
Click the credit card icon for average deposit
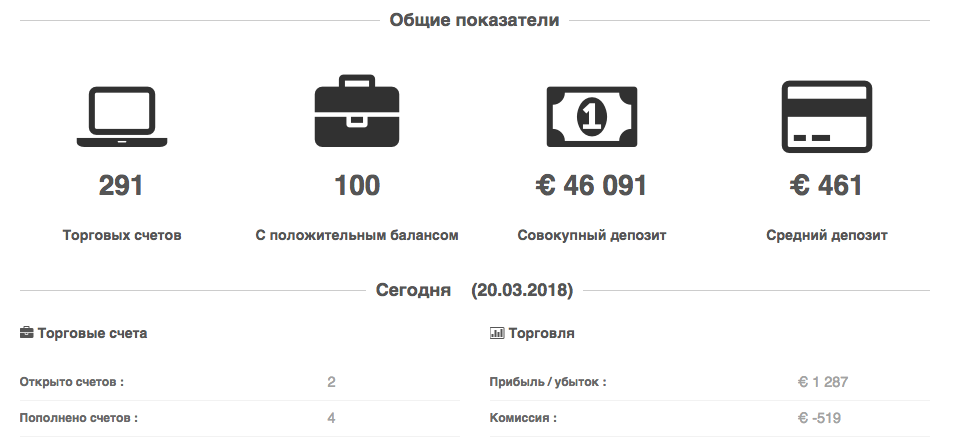click(827, 117)
